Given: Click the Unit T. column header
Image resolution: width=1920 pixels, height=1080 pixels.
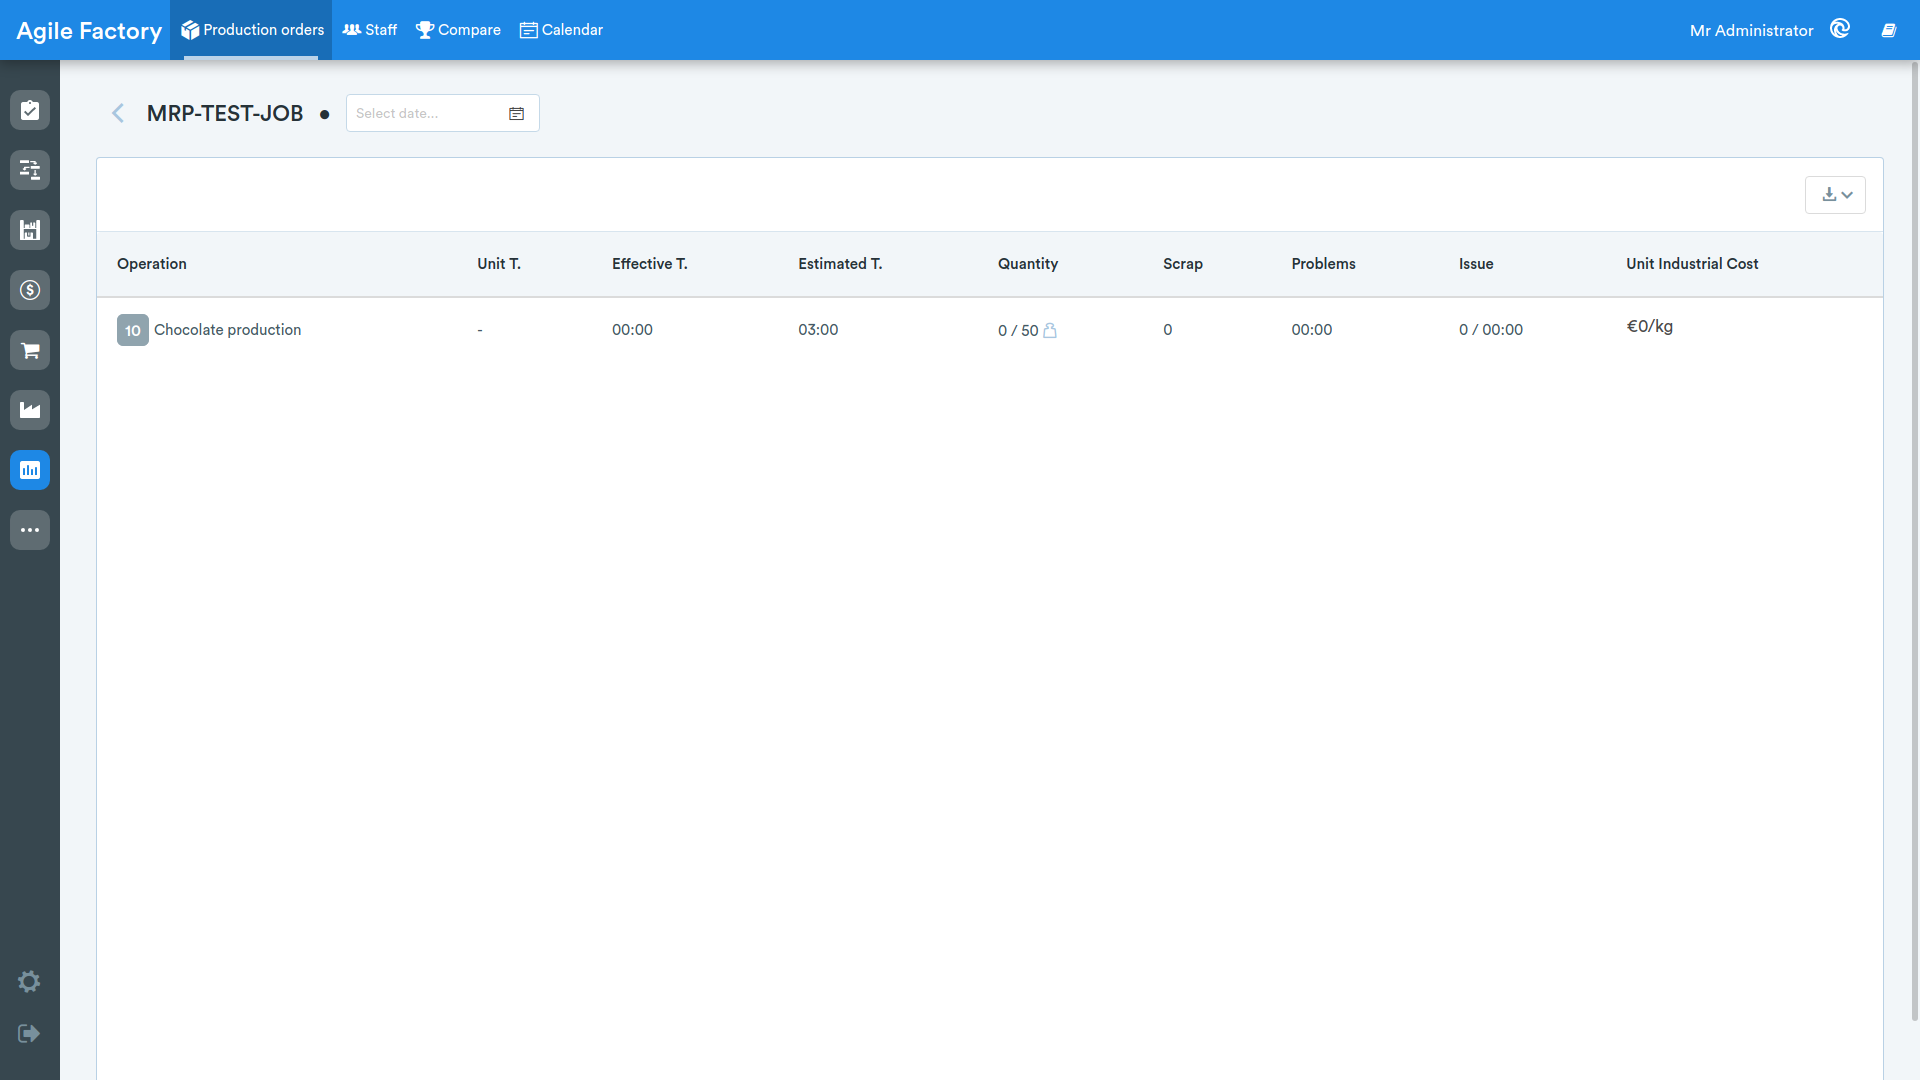Looking at the screenshot, I should tap(499, 264).
